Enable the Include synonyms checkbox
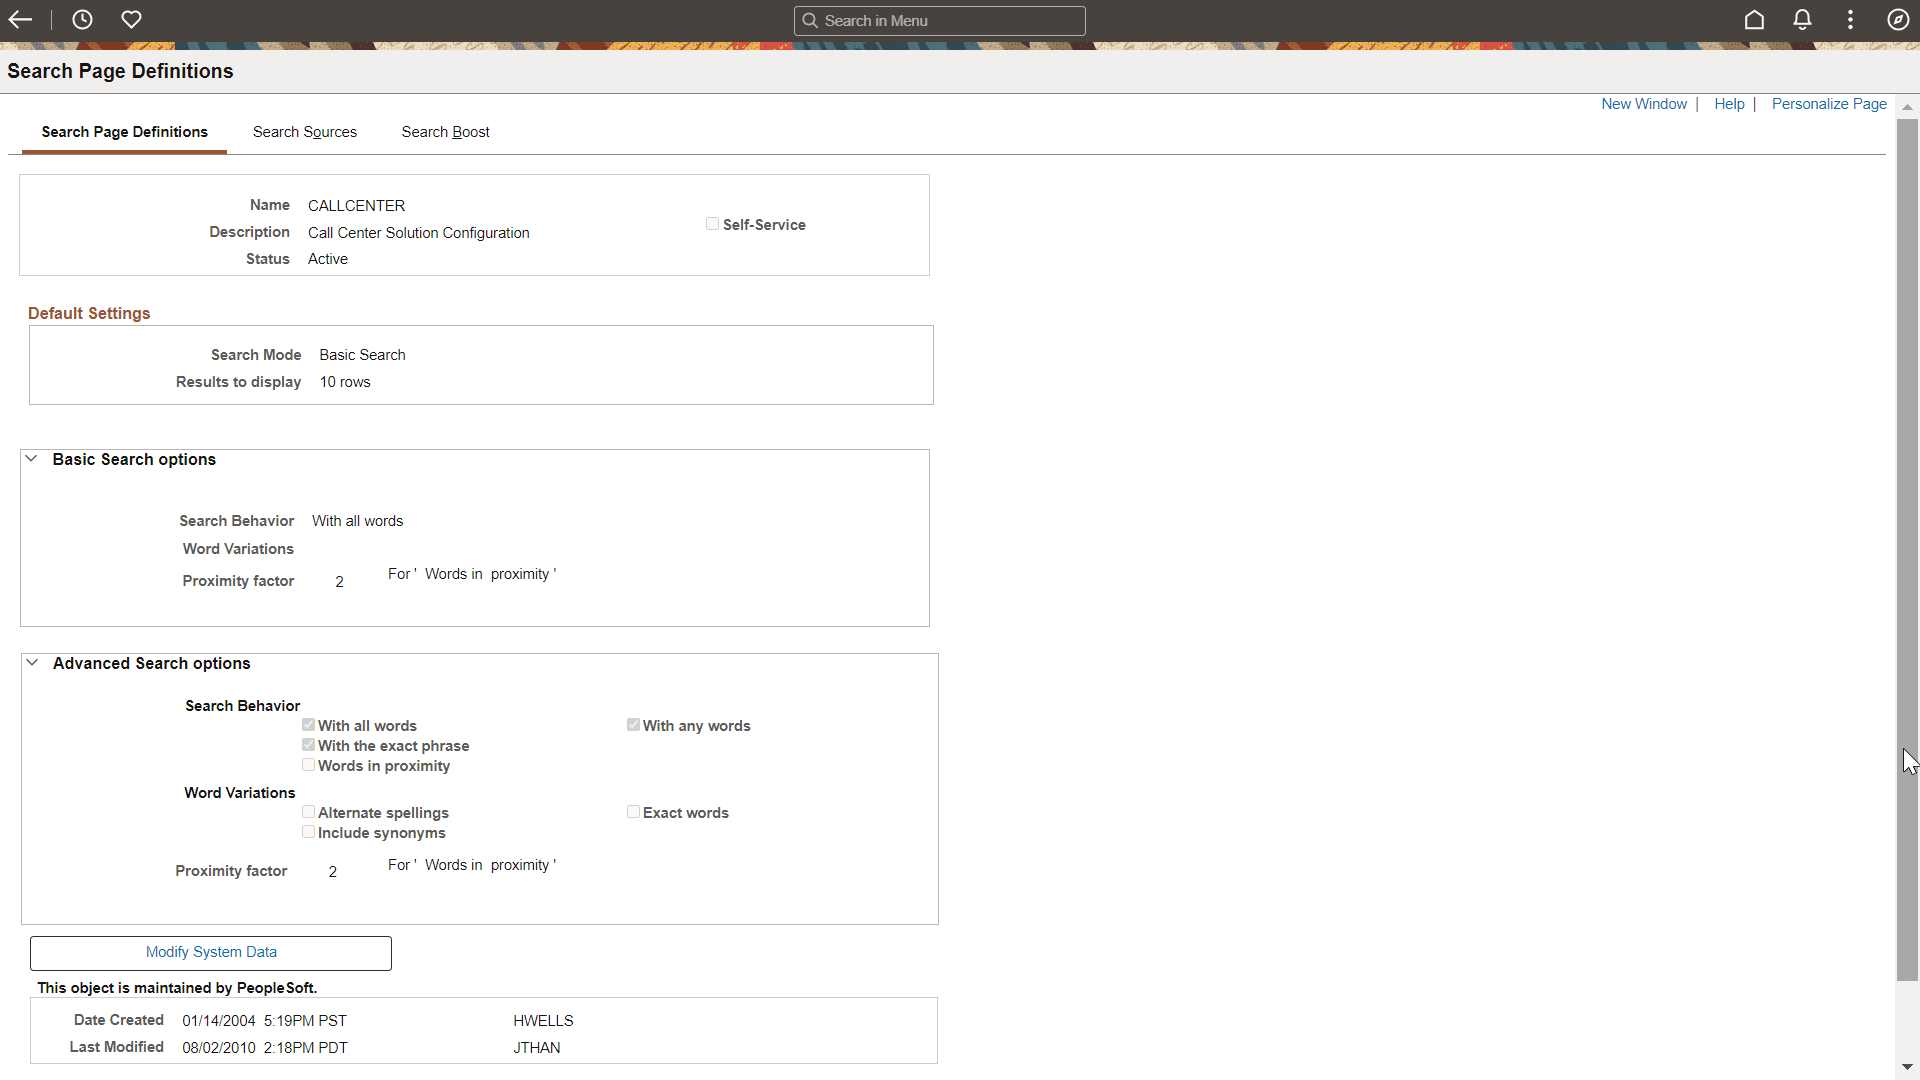 (x=308, y=831)
